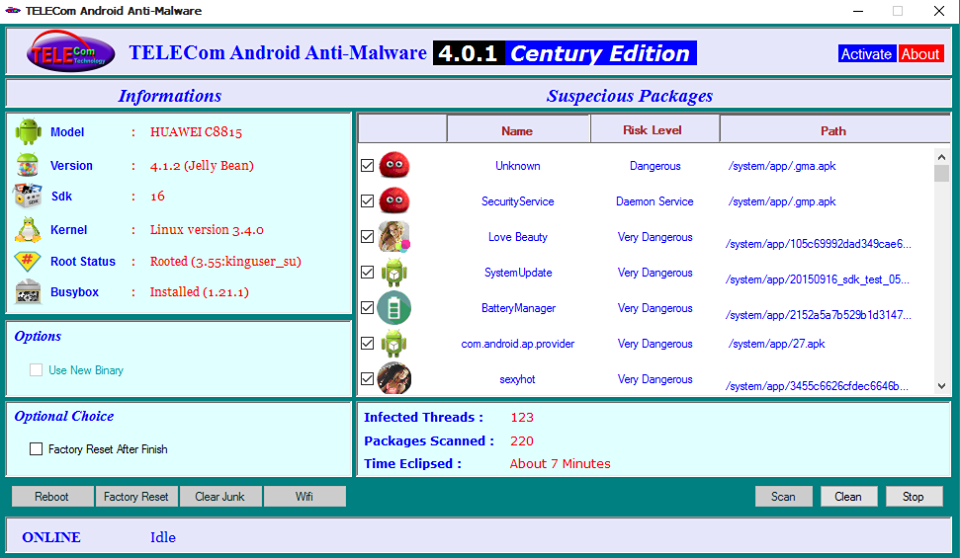Click the Century Edition banner
Viewport: 960px width, 558px height.
pyautogui.click(x=601, y=53)
